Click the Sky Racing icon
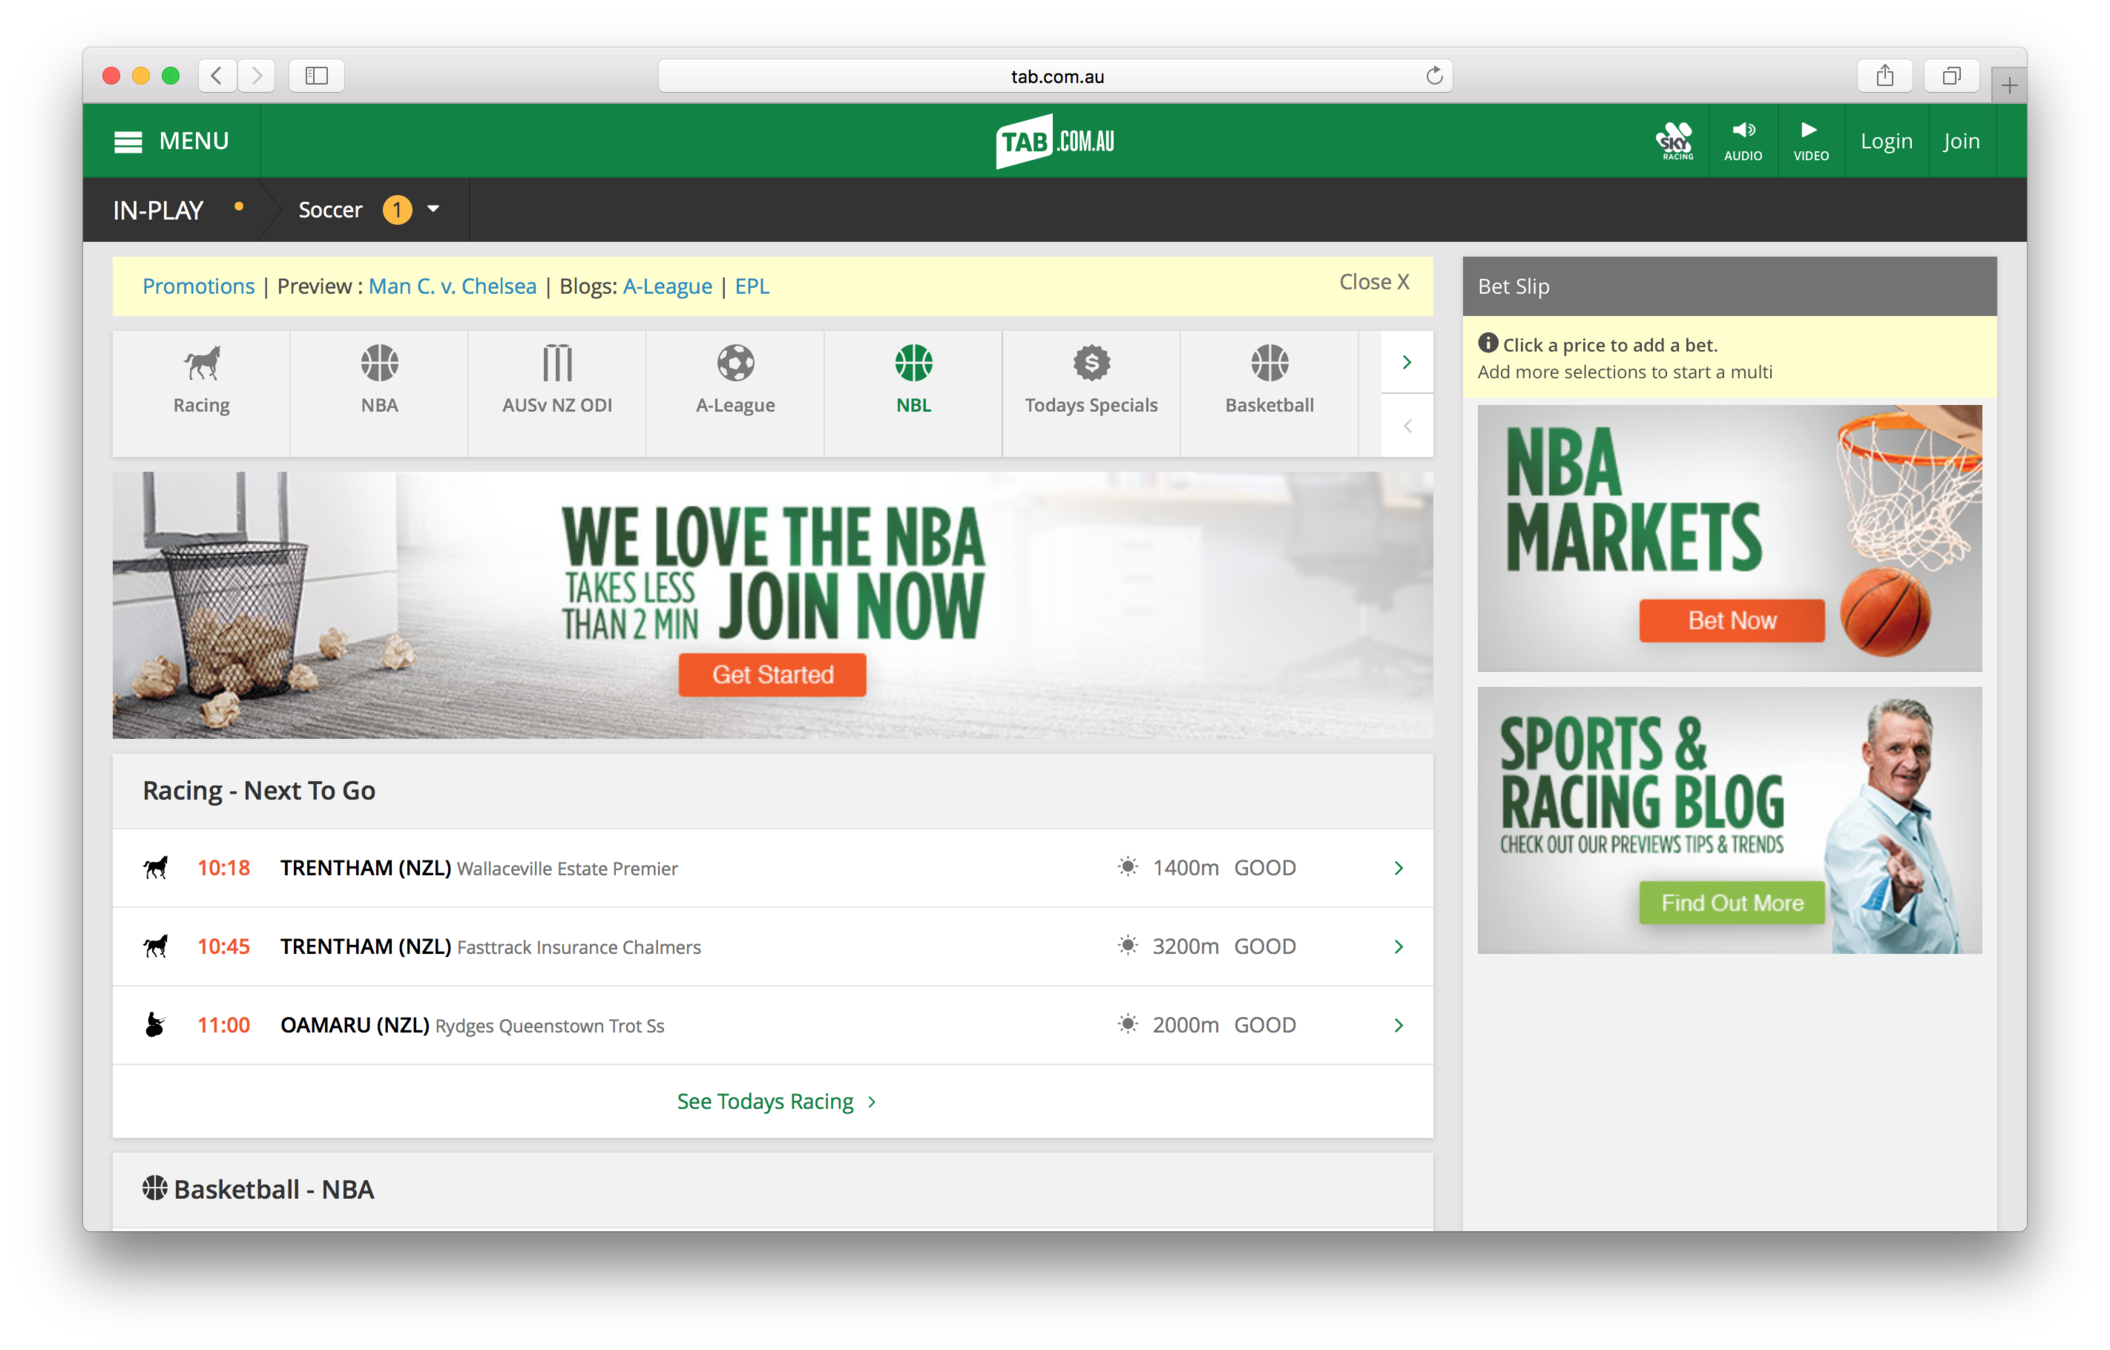The width and height of the screenshot is (2110, 1350). pyautogui.click(x=1675, y=141)
